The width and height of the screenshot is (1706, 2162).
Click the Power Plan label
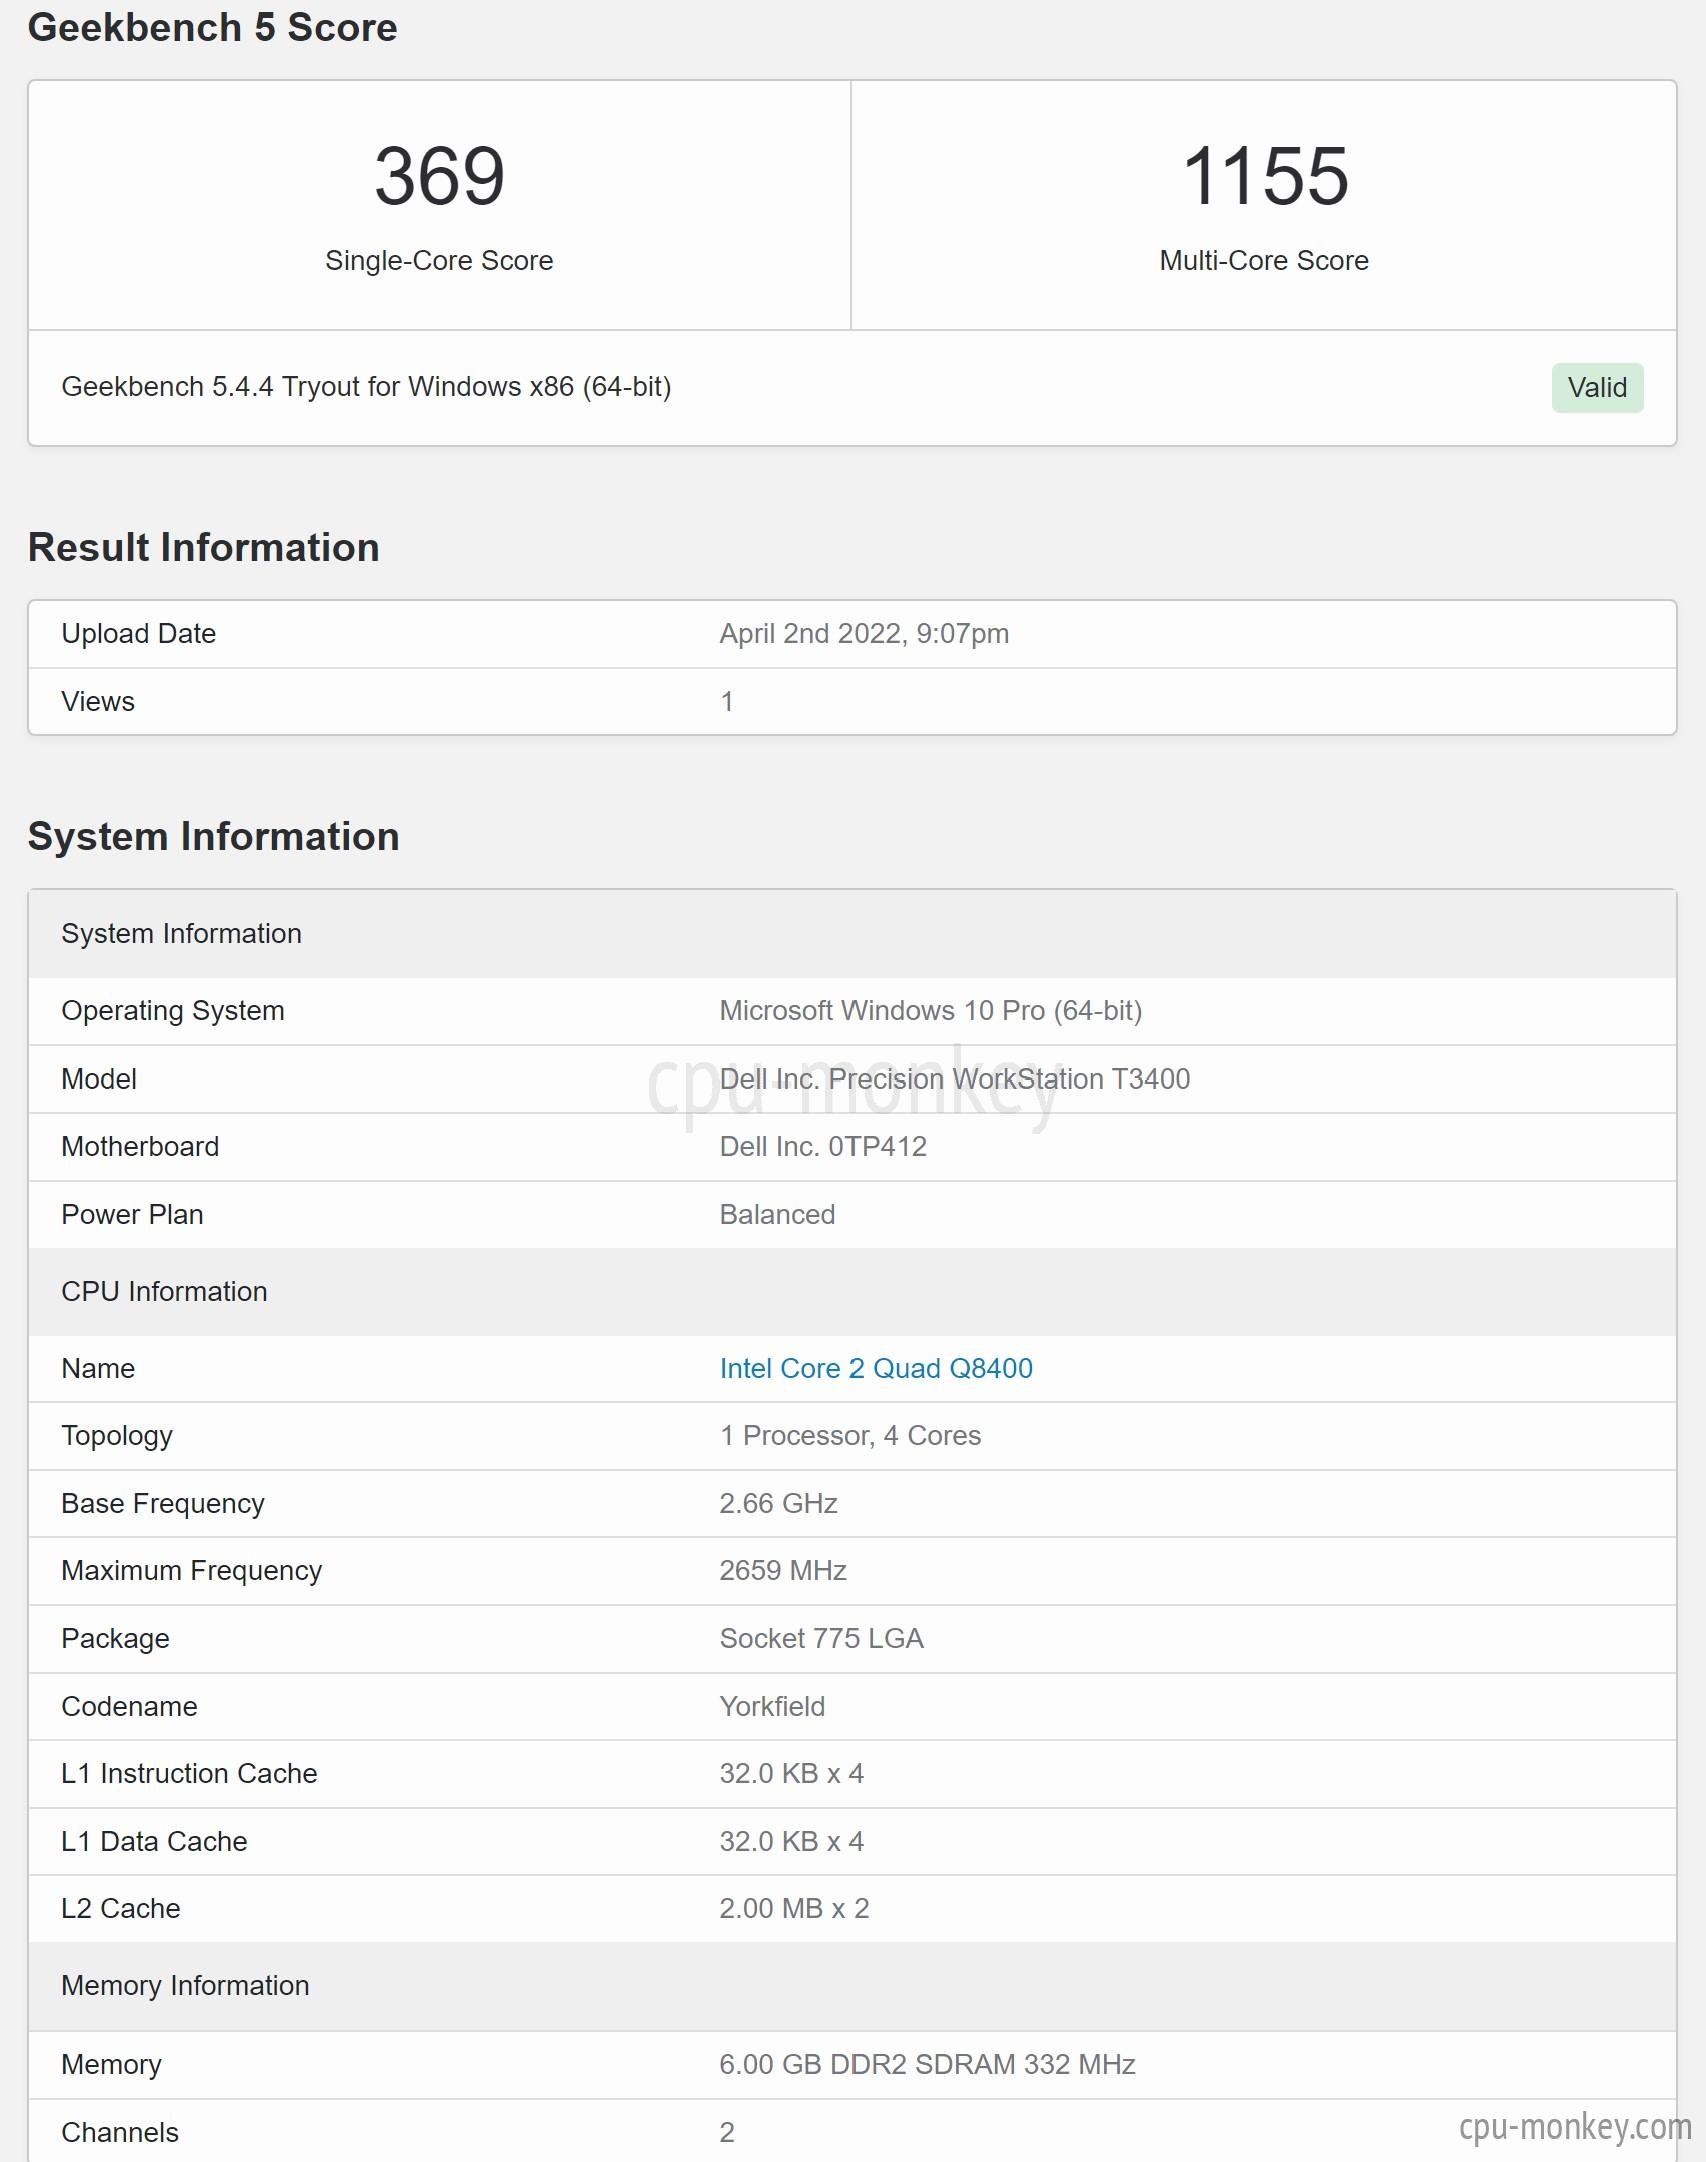[x=132, y=1214]
